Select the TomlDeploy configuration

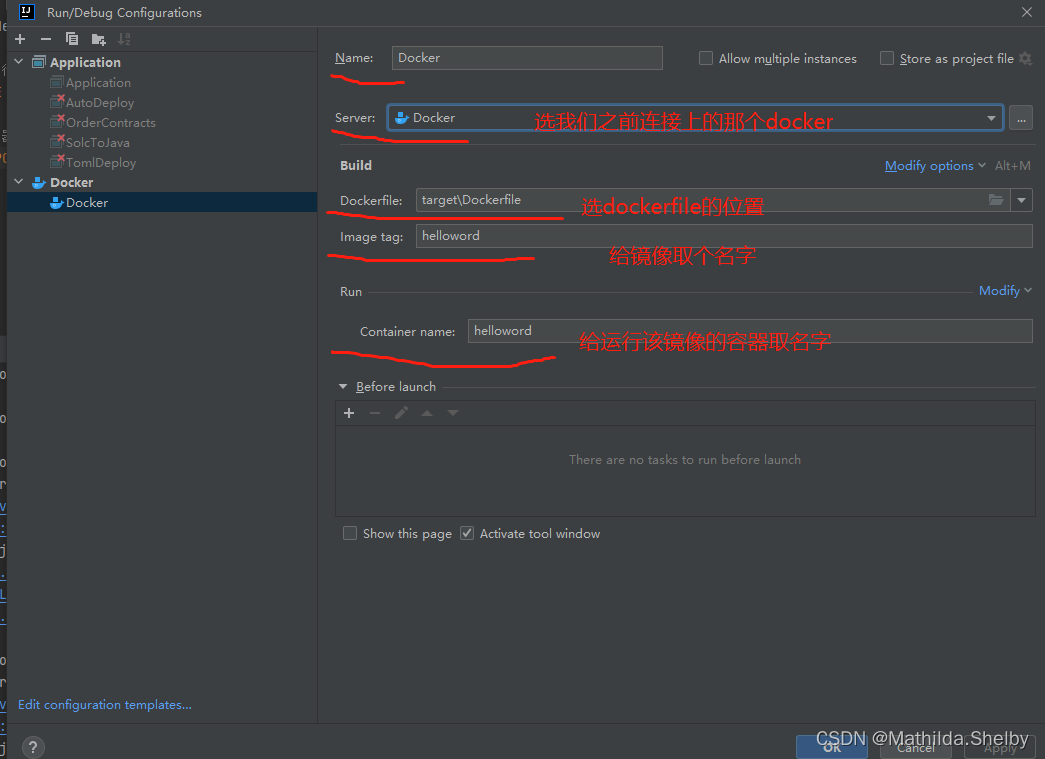[x=100, y=163]
